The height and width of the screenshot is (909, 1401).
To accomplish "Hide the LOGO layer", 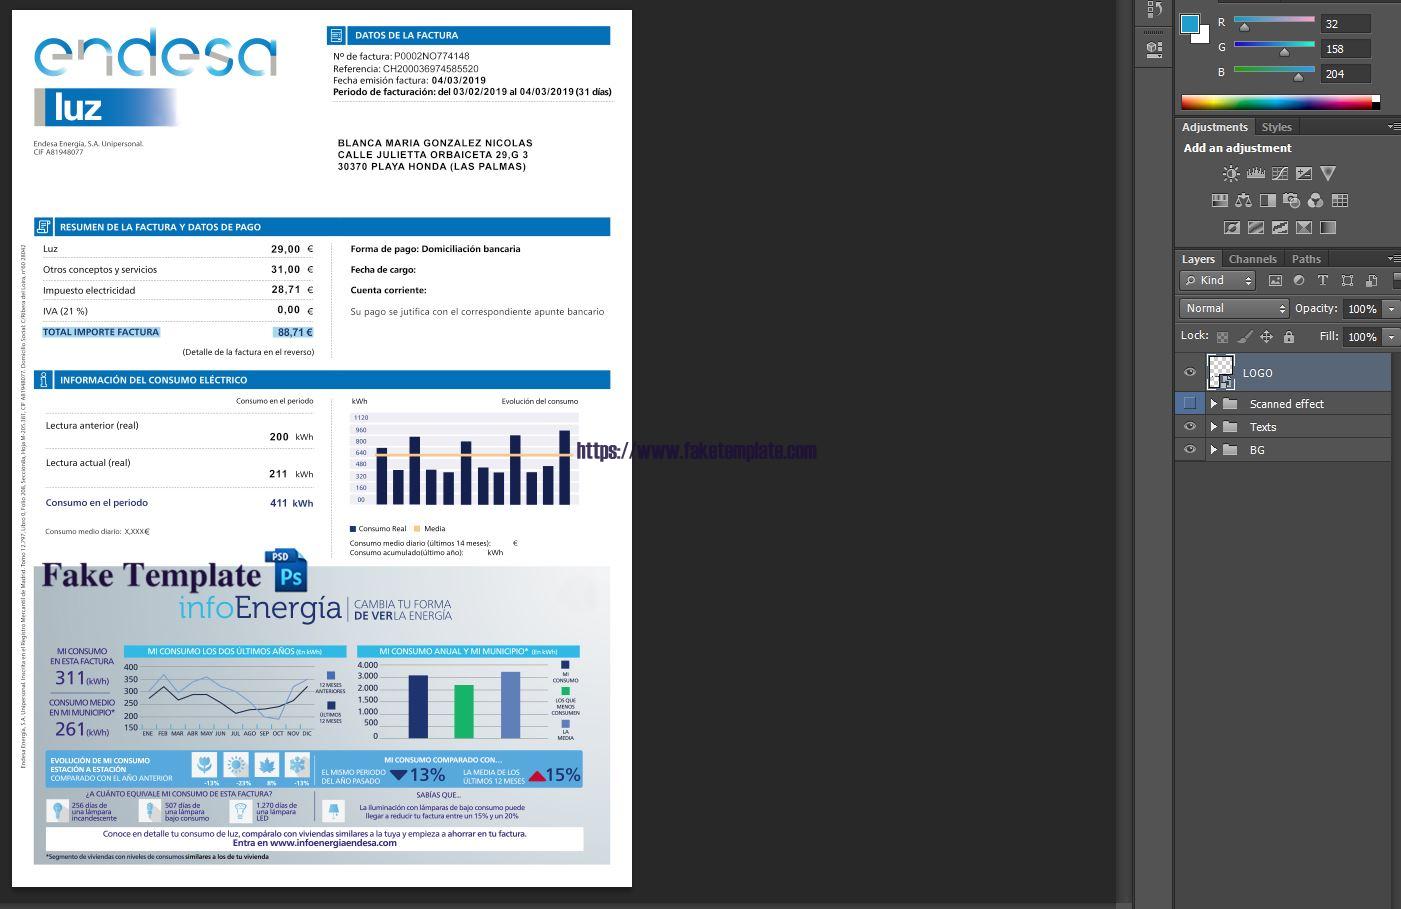I will point(1190,373).
